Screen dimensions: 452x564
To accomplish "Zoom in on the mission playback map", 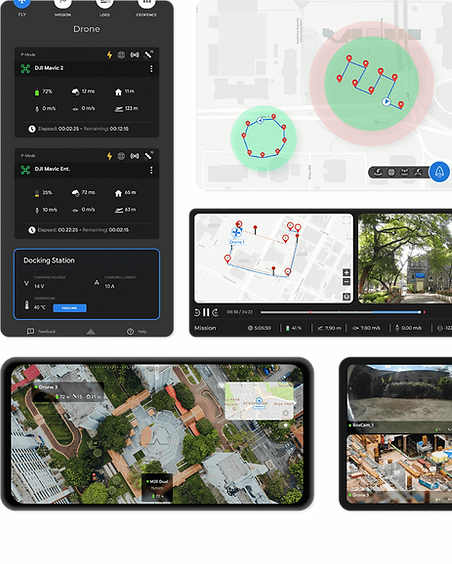I will point(346,272).
